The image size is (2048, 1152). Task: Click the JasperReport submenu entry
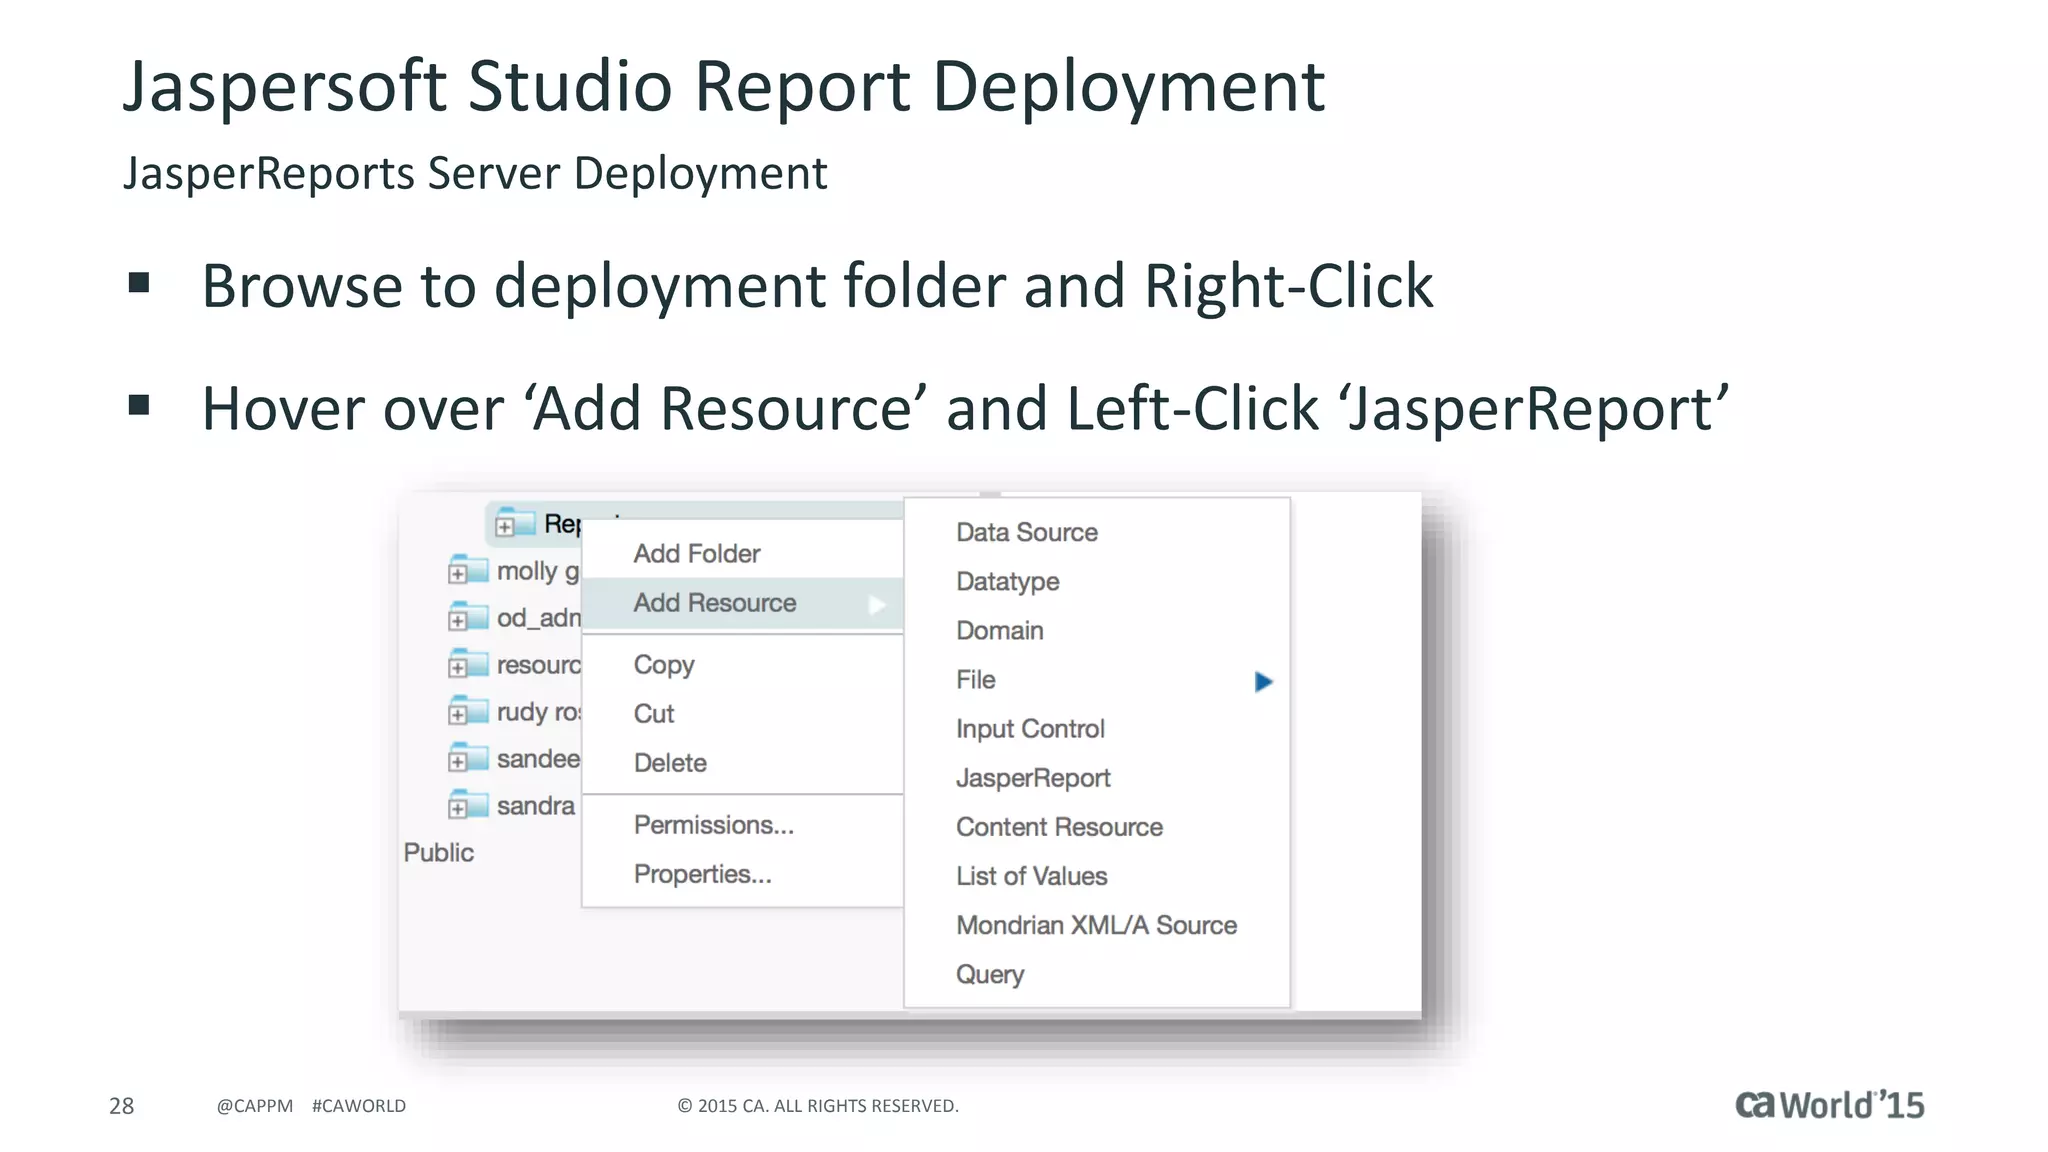[1033, 778]
